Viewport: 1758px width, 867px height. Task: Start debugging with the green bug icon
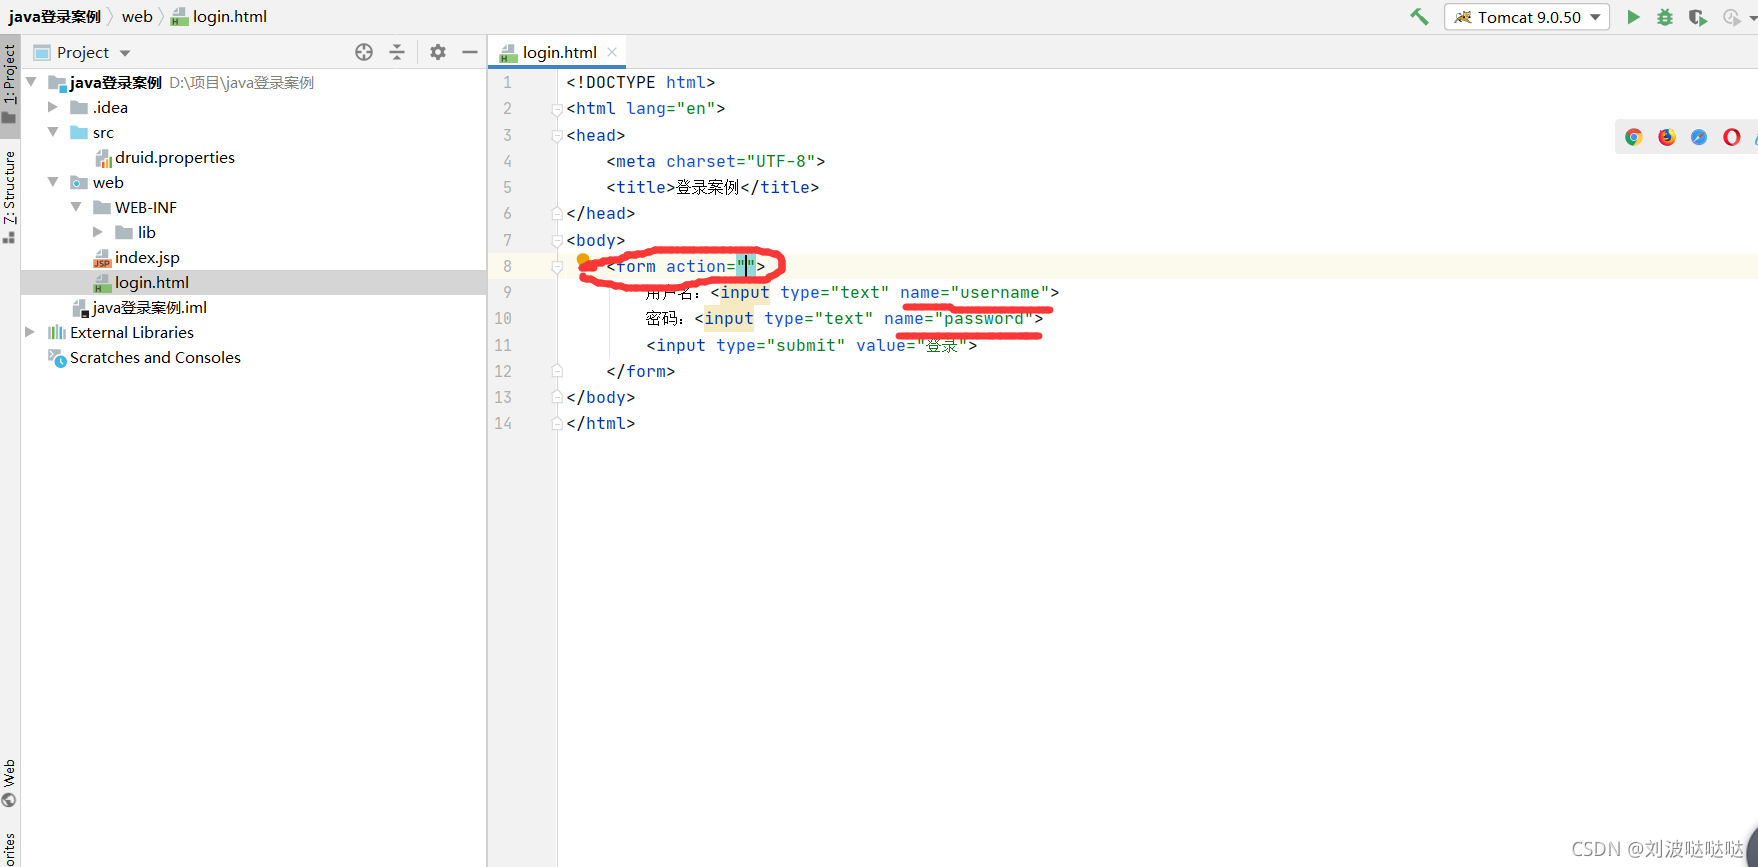1665,17
